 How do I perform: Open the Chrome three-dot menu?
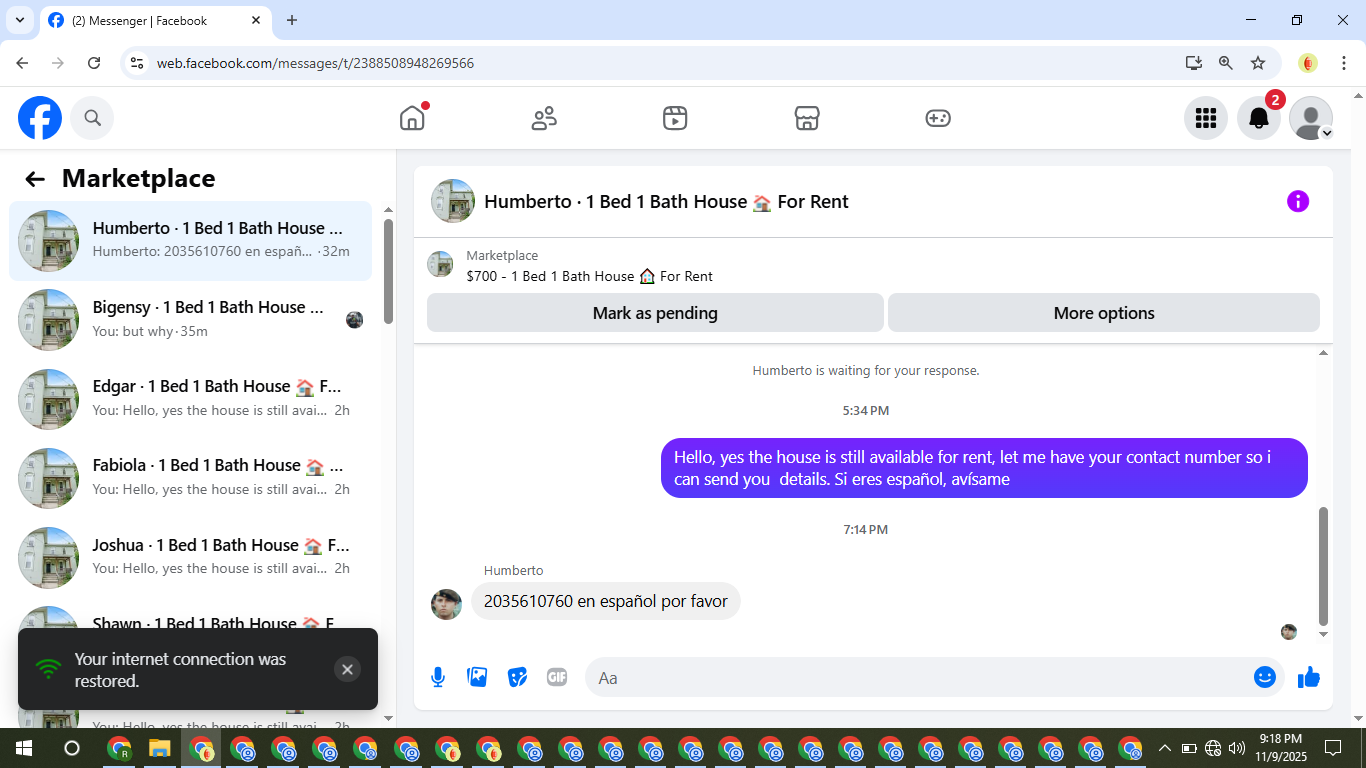point(1345,63)
